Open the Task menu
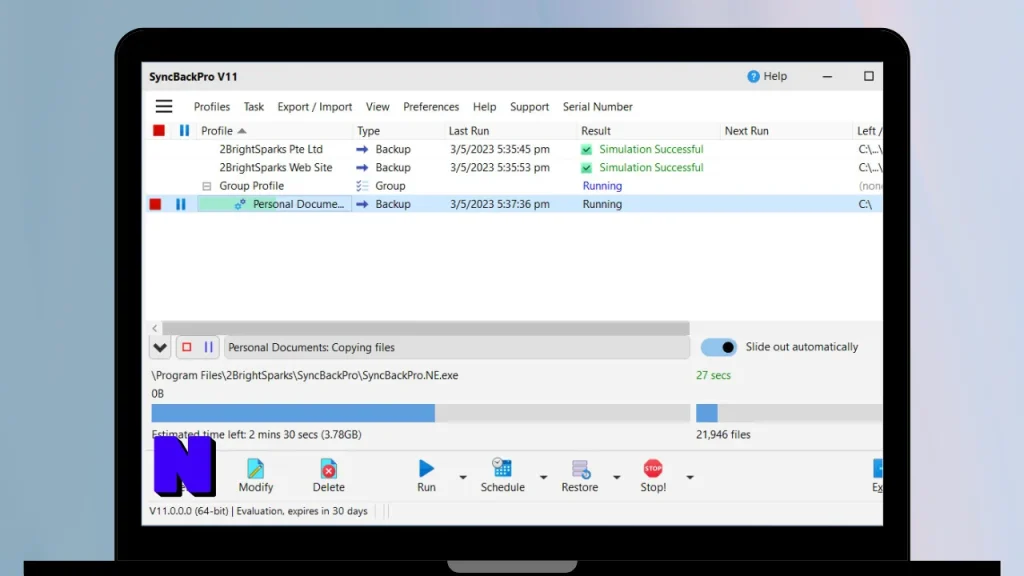Screen dimensions: 1024x576 click(253, 106)
